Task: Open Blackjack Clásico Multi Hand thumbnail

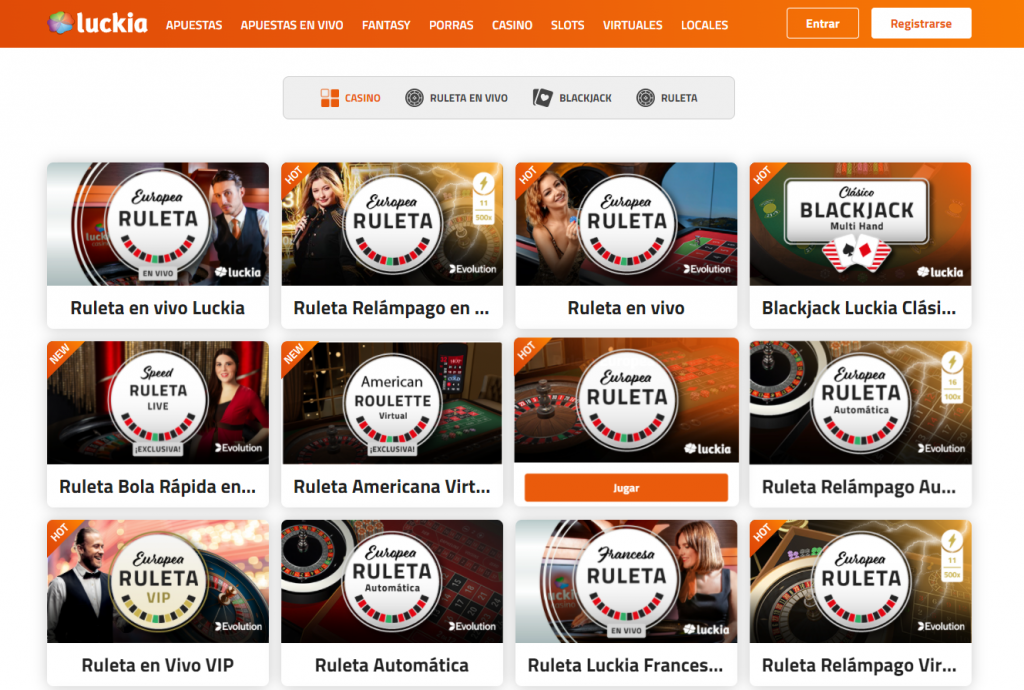Action: click(x=860, y=224)
